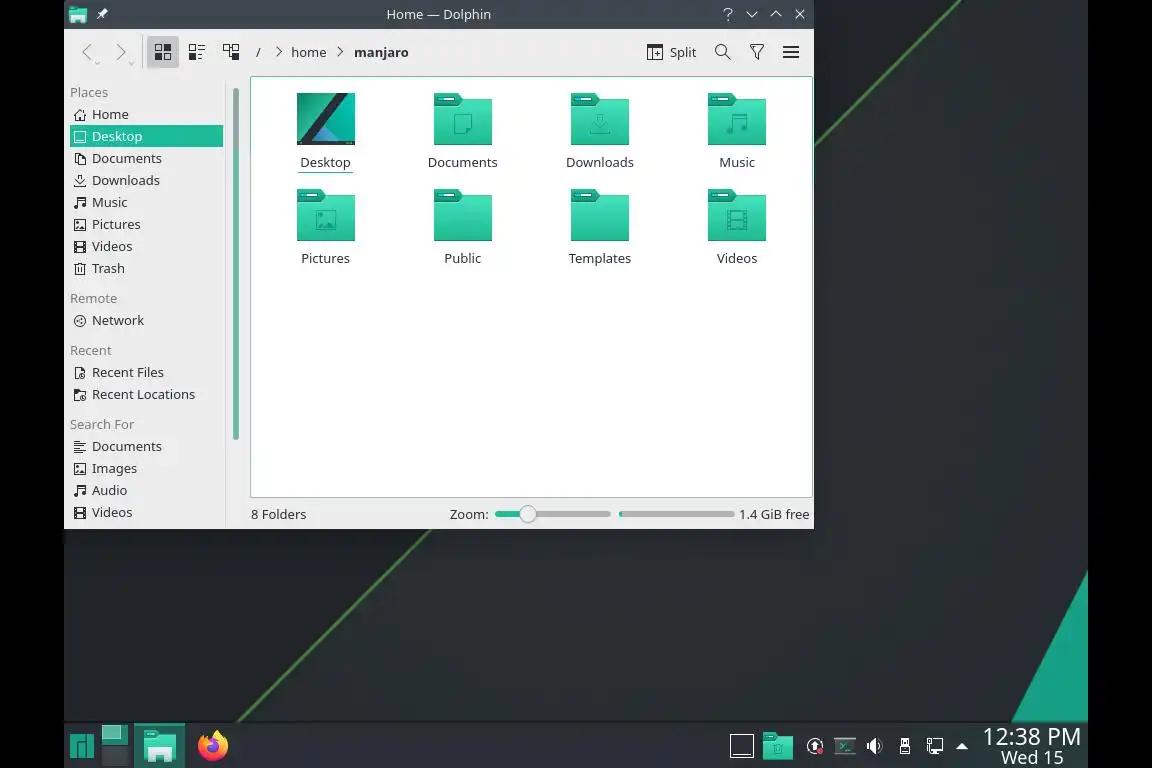Open the Manjaro application launcher
The width and height of the screenshot is (1152, 768).
click(x=82, y=746)
